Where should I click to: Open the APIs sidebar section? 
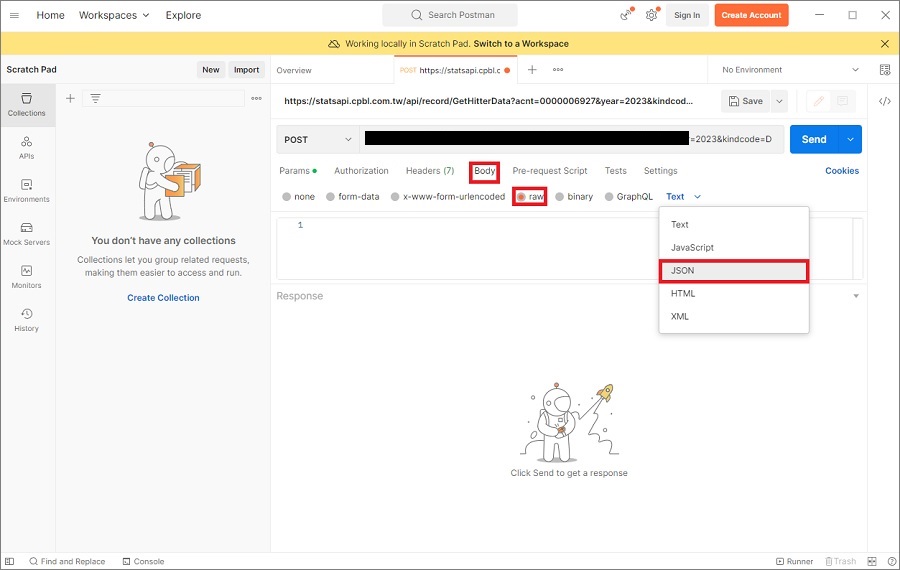pos(27,147)
